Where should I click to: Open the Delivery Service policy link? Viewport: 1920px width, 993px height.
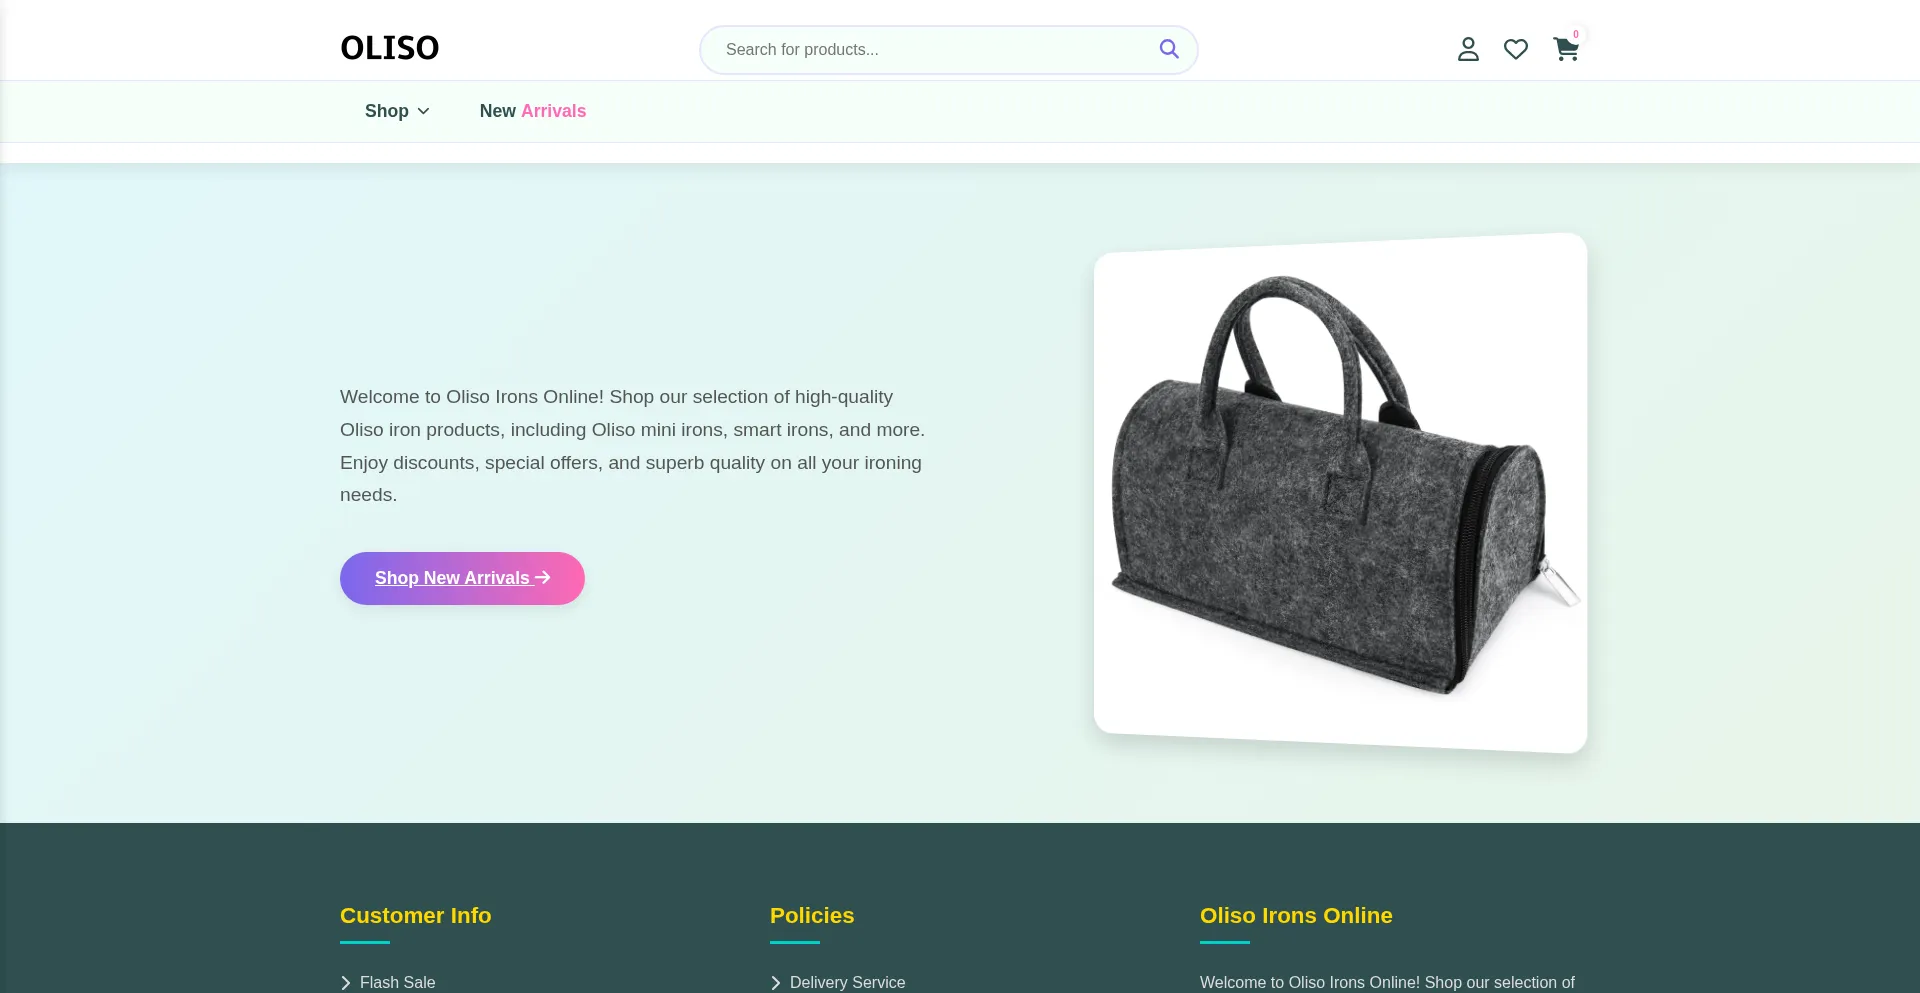pos(846,983)
